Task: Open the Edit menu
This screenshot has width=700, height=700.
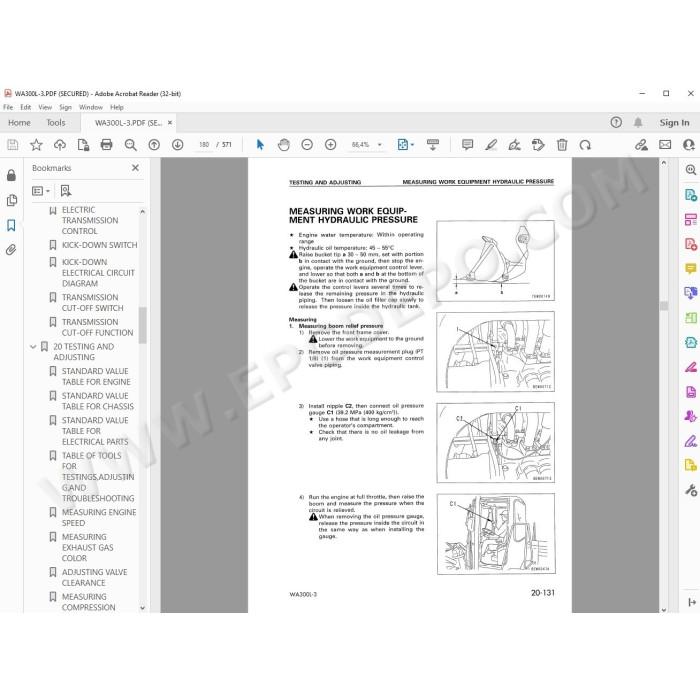Action: click(25, 107)
